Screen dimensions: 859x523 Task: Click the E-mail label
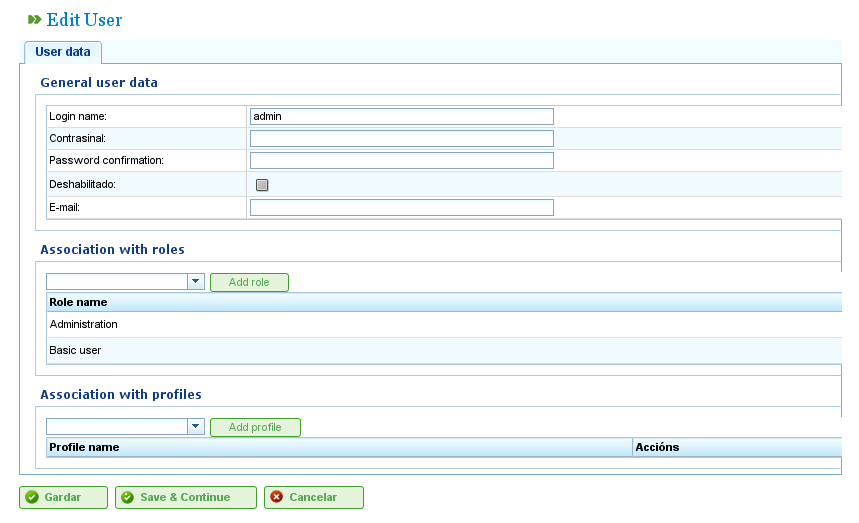(x=64, y=208)
